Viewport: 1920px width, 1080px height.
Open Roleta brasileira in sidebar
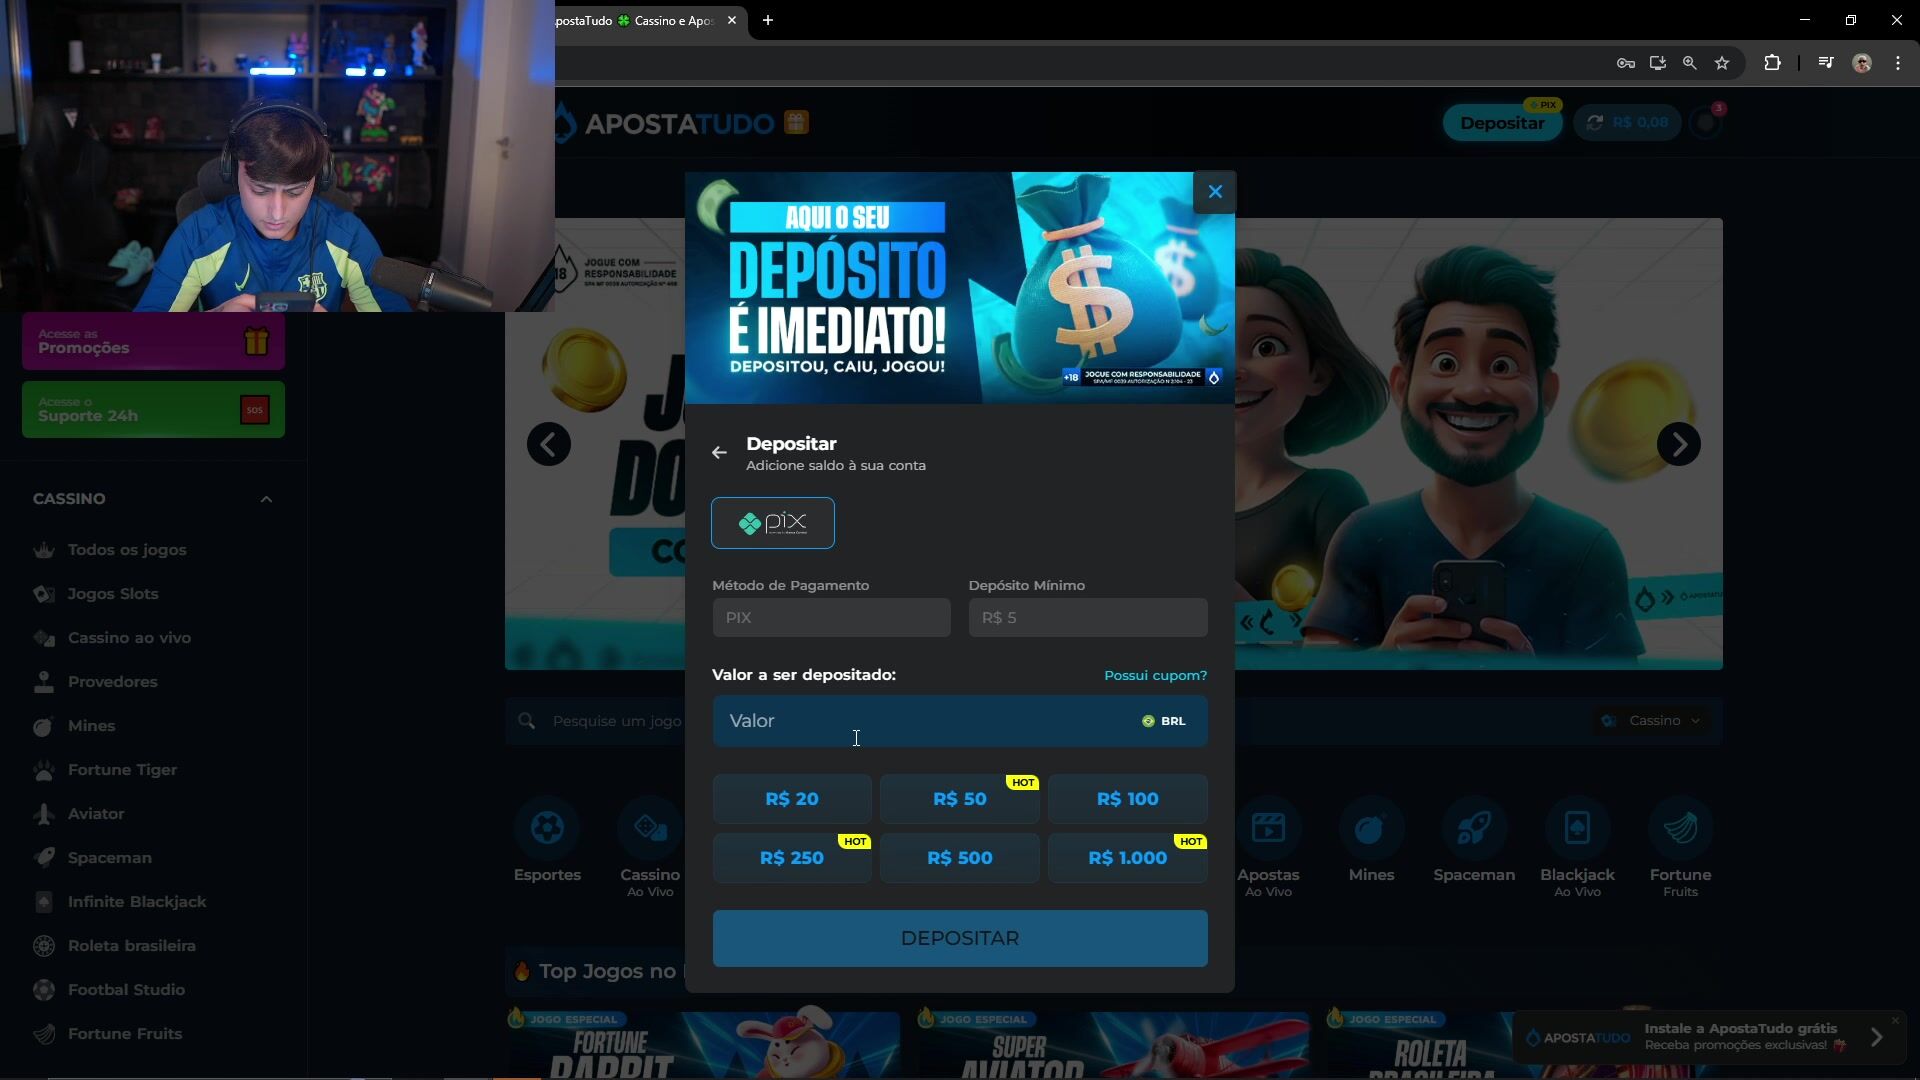131,946
